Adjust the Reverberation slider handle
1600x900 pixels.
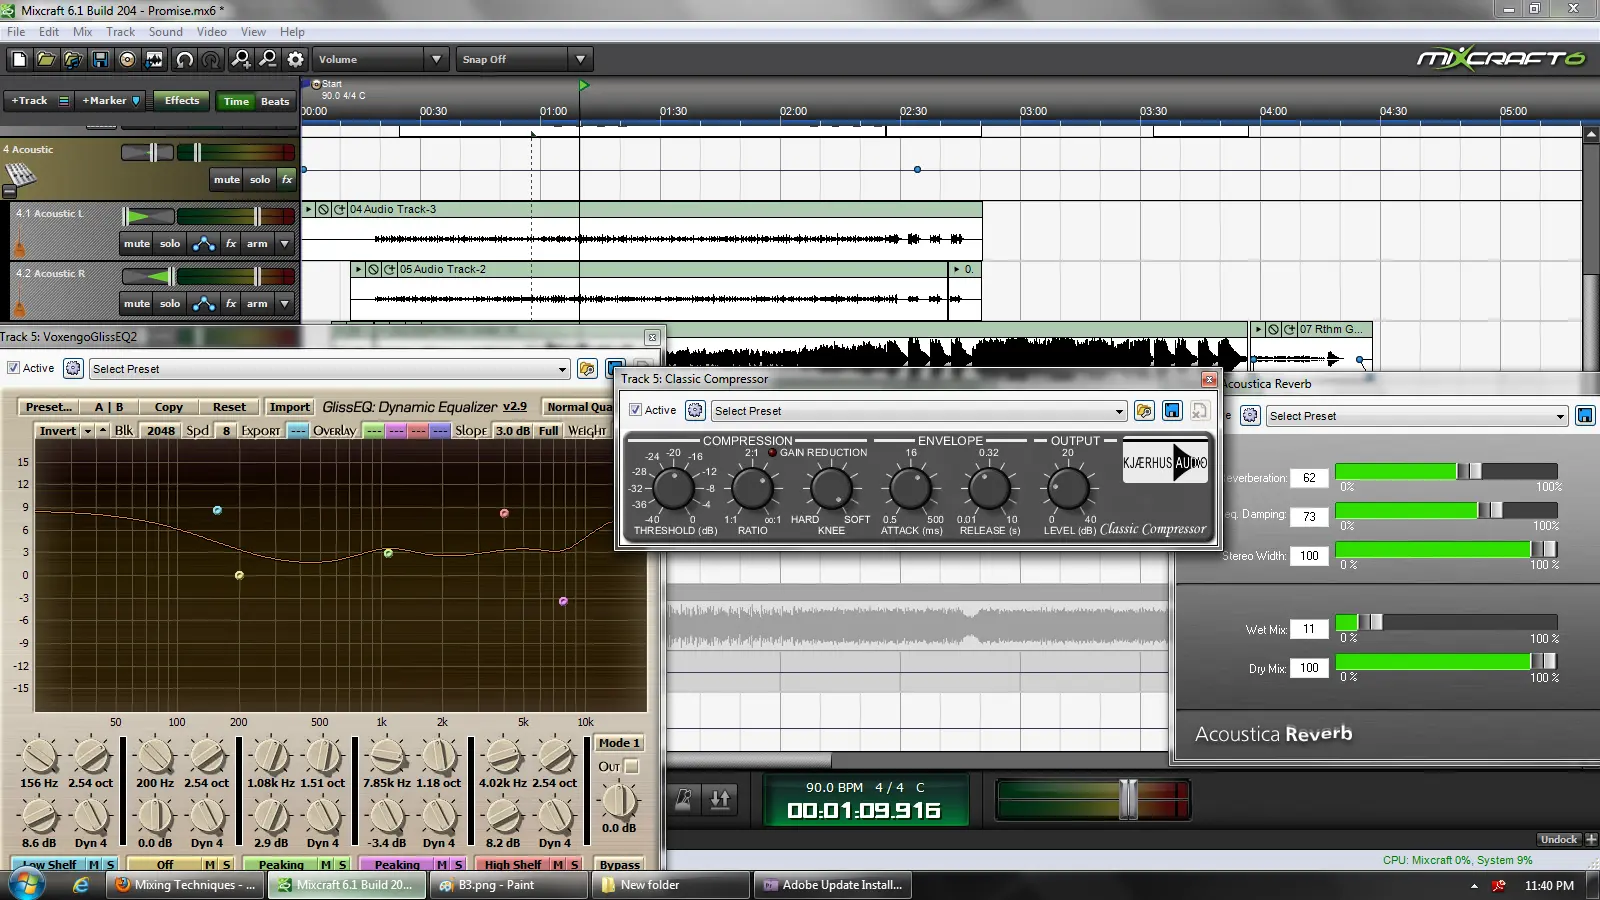point(1470,471)
